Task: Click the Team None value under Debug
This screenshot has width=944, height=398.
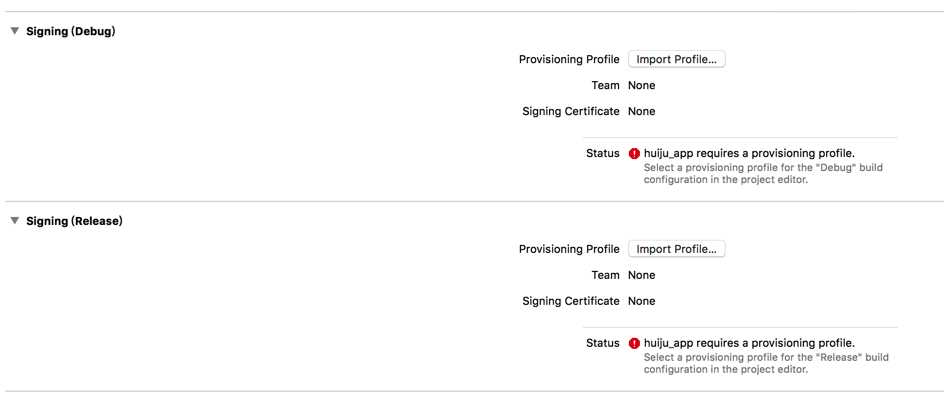Action: [x=642, y=86]
